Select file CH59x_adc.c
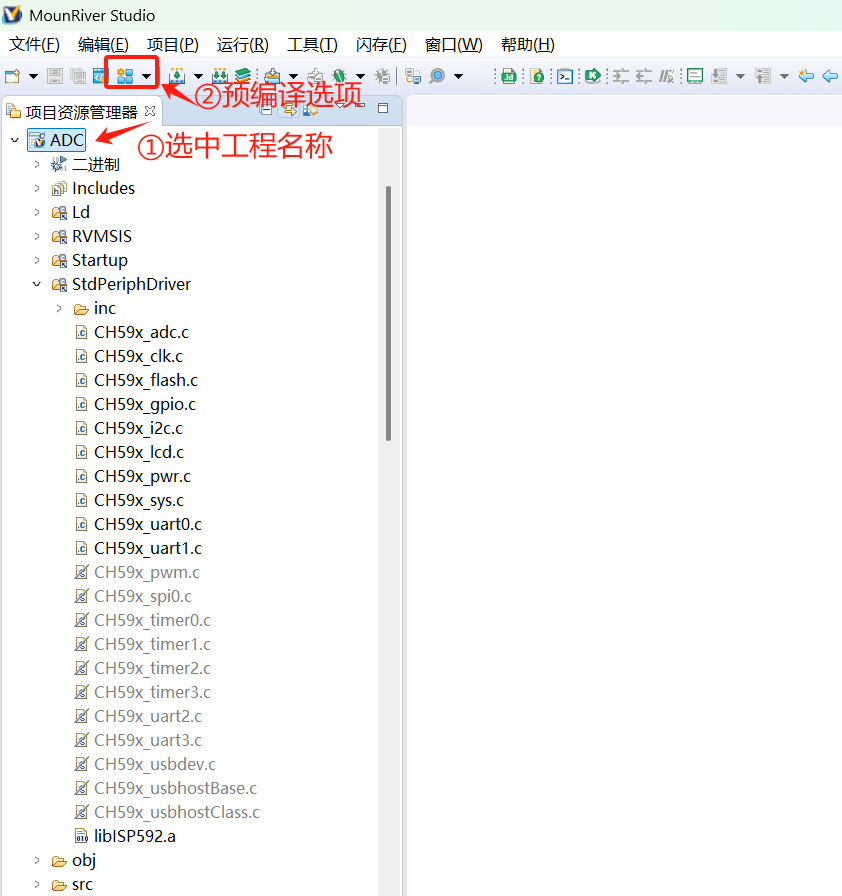 tap(141, 332)
